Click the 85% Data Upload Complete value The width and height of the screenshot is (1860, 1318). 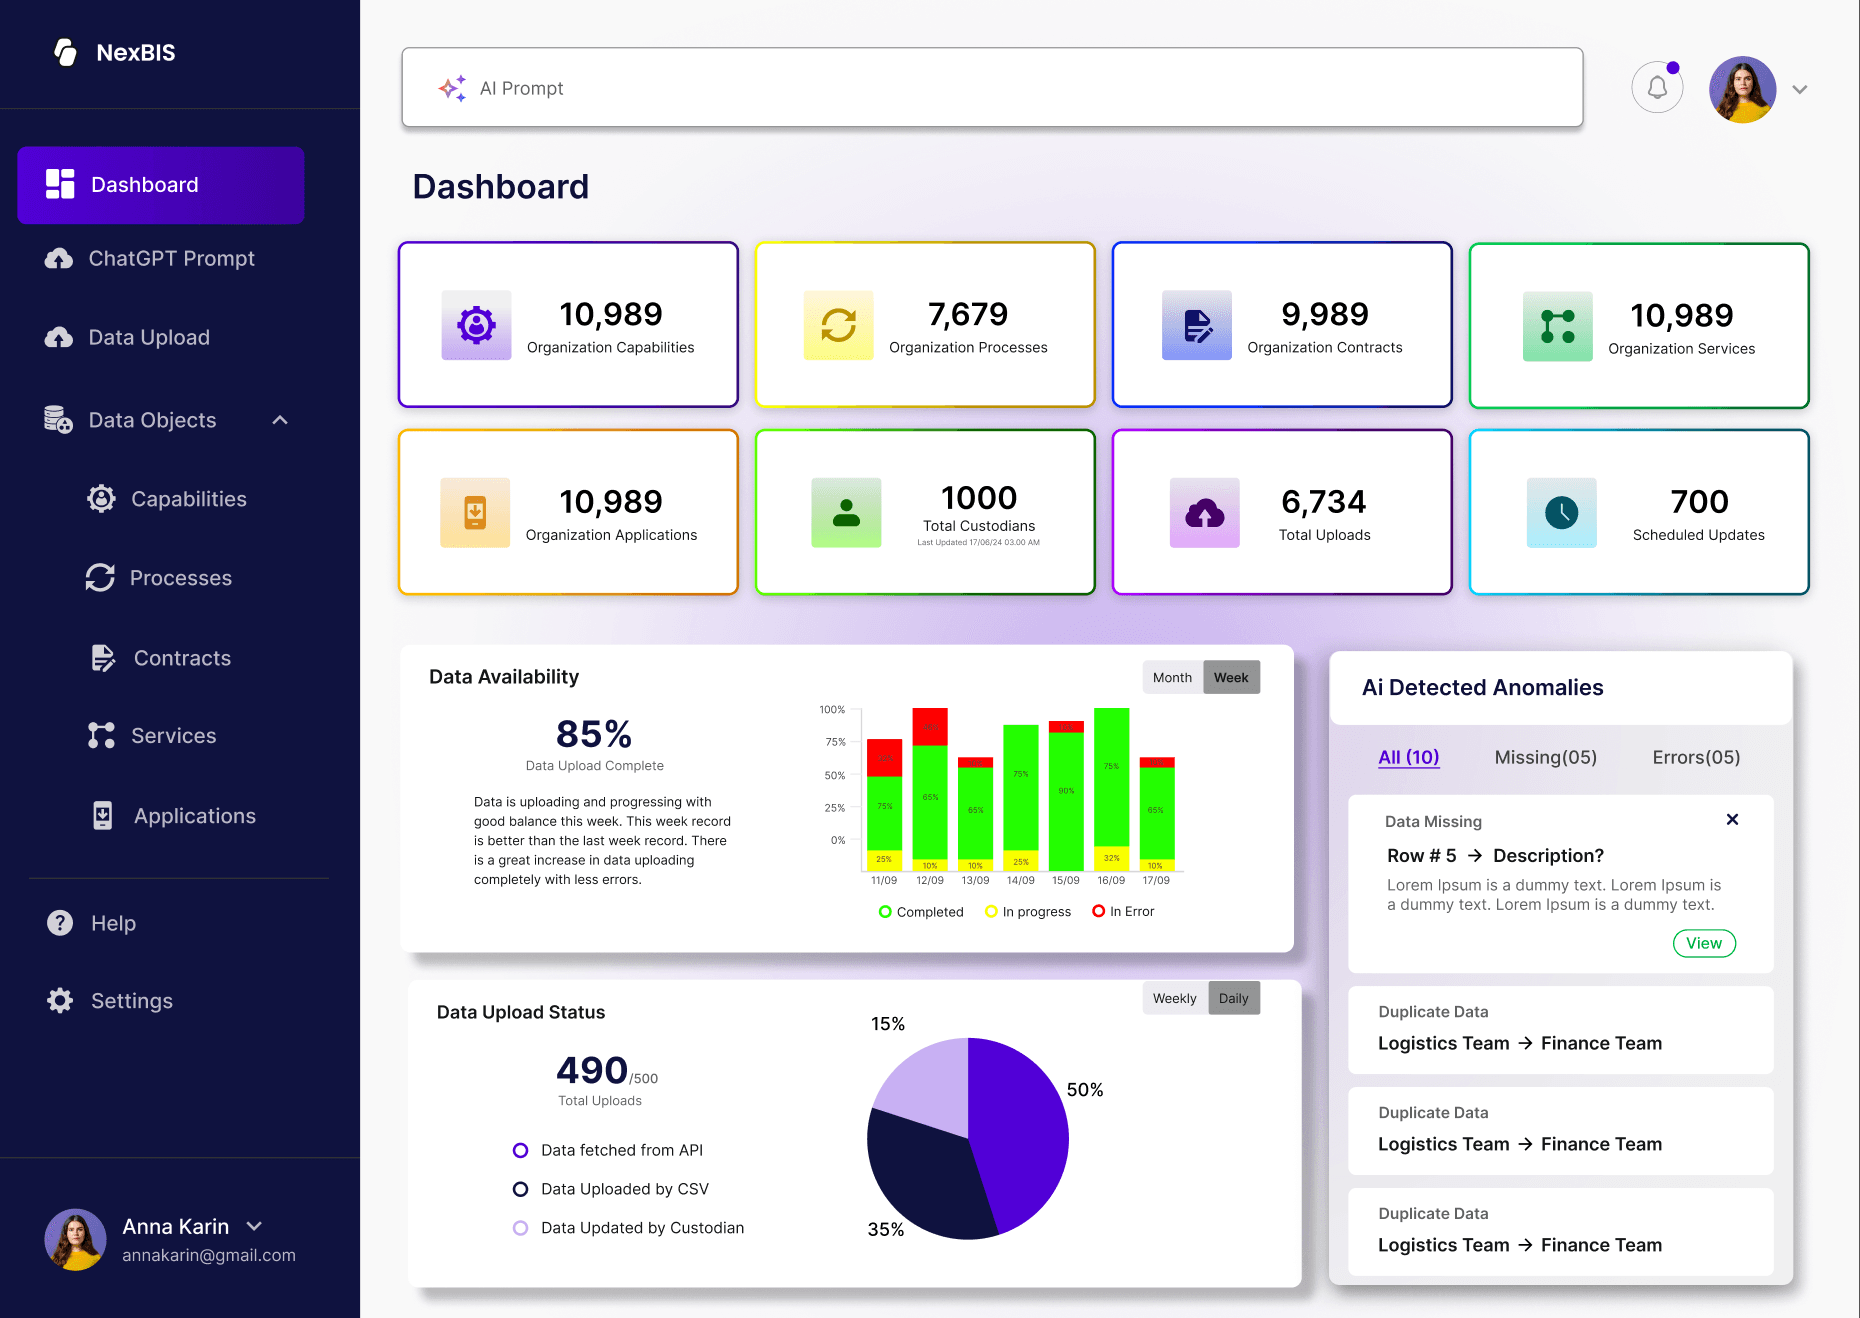pos(594,734)
